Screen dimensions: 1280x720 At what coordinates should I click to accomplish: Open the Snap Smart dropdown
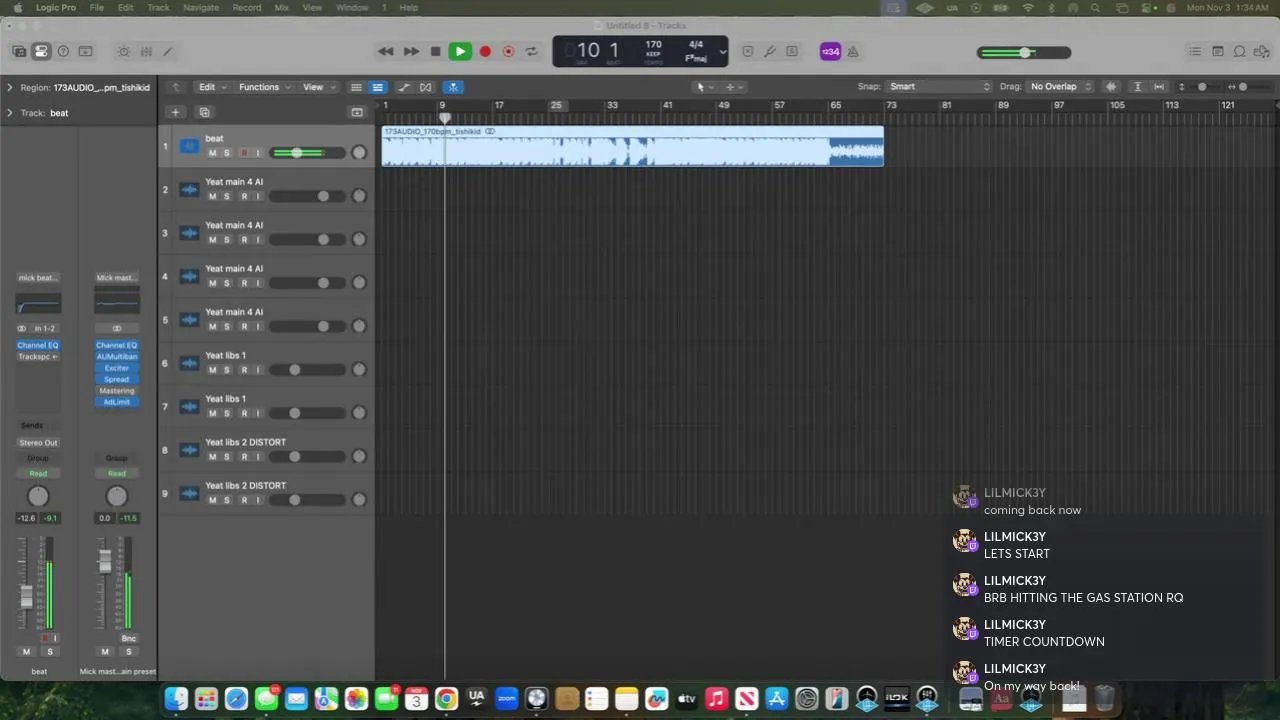(939, 87)
